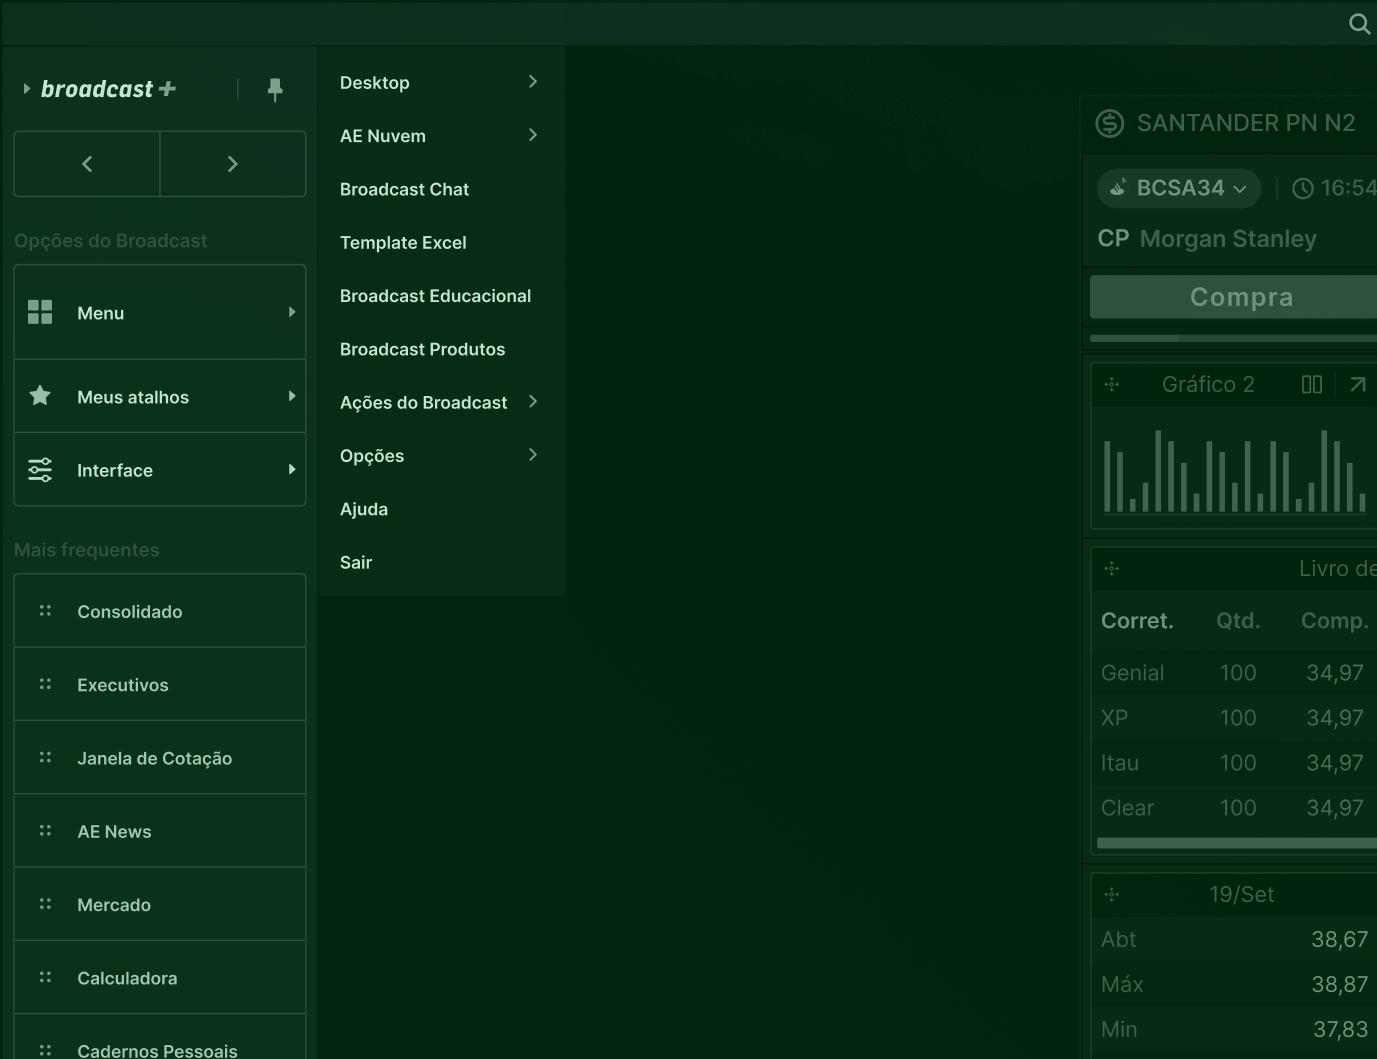
Task: Click the Santander currency icon
Action: [1110, 123]
